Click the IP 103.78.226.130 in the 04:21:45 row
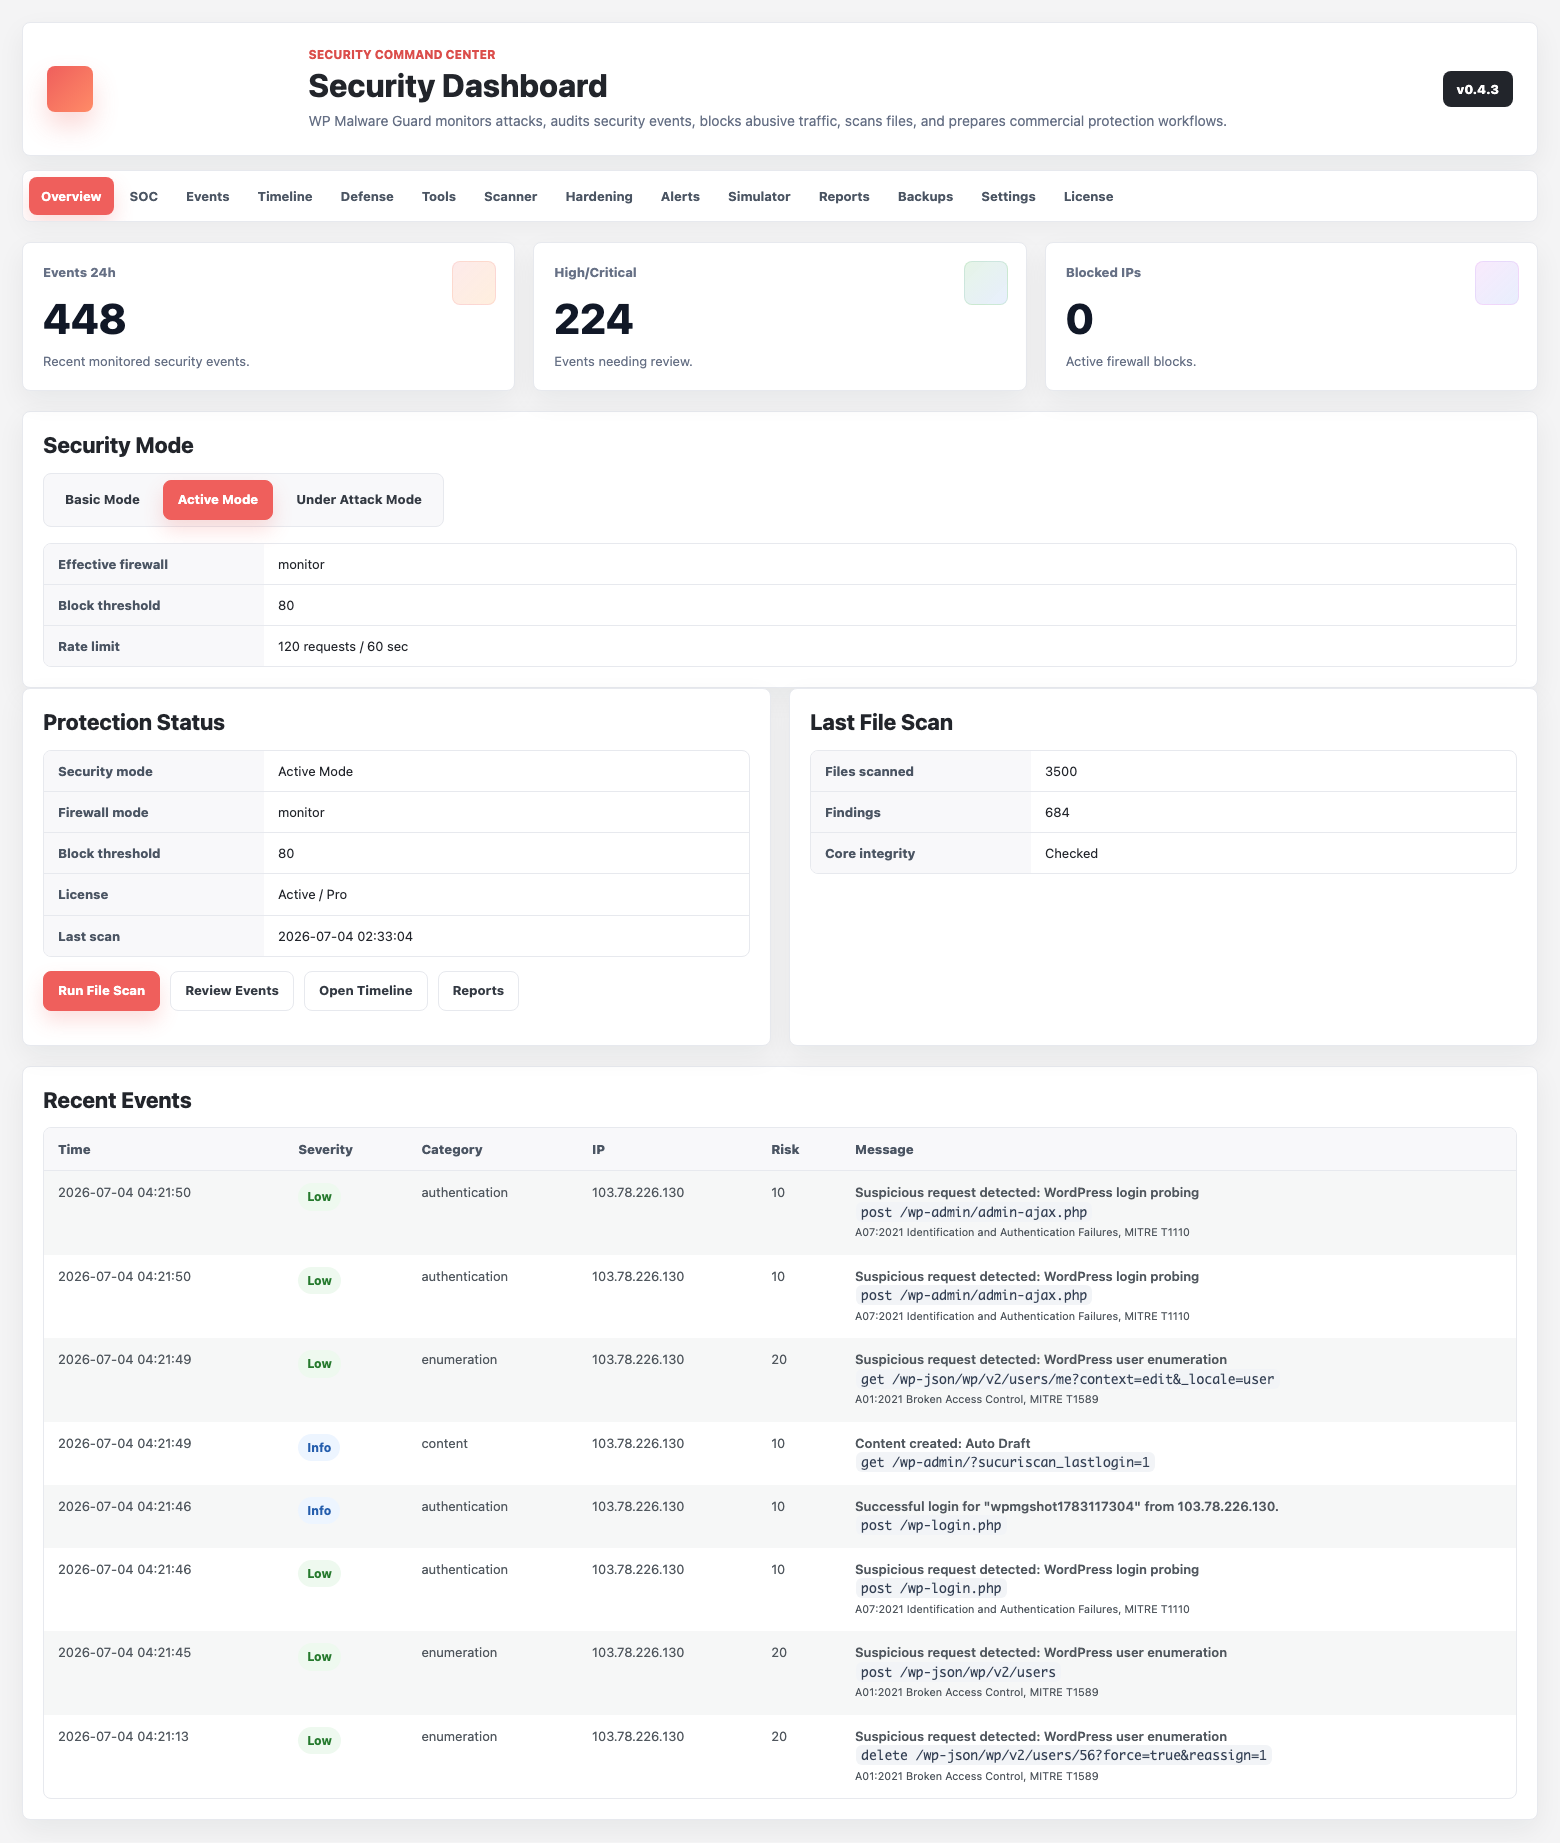Viewport: 1560px width, 1843px height. [638, 1653]
